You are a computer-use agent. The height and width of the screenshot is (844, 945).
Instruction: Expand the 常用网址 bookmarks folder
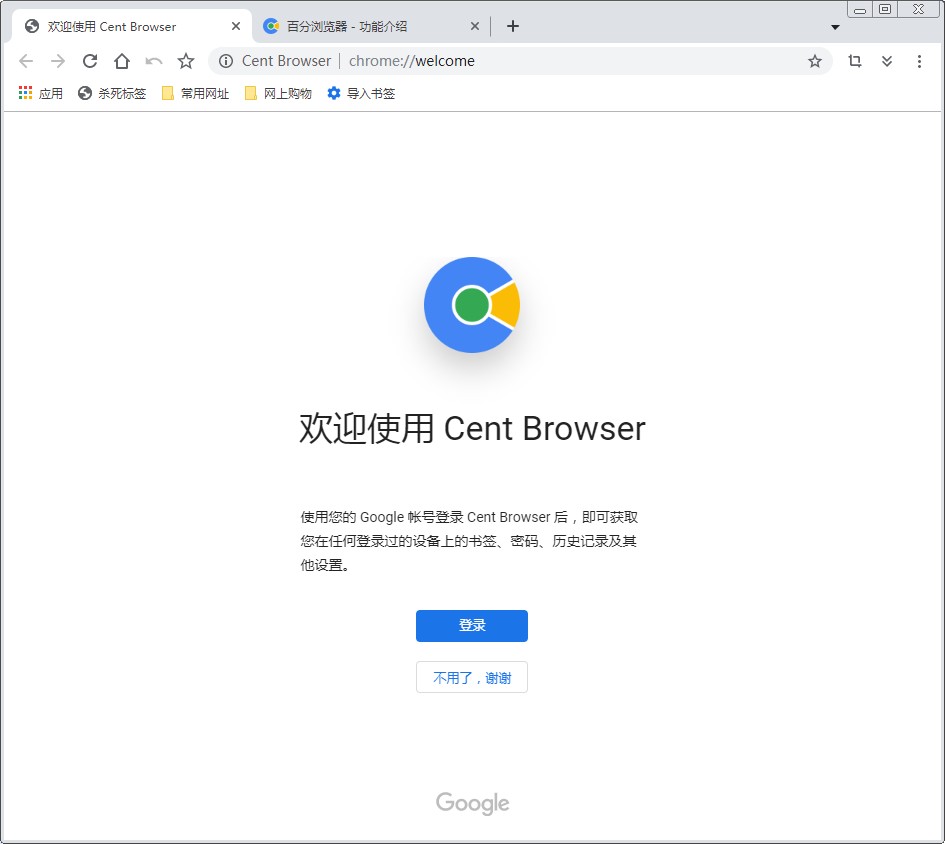(x=194, y=93)
